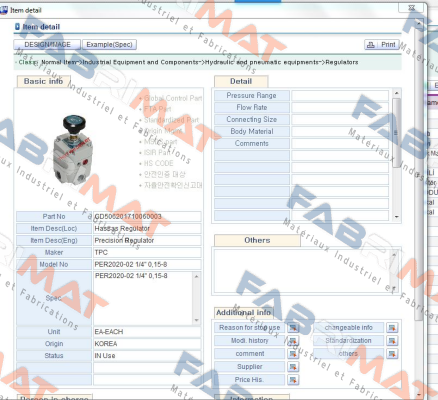Click the ISIR Part text
This screenshot has width=438, height=400.
click(x=157, y=152)
